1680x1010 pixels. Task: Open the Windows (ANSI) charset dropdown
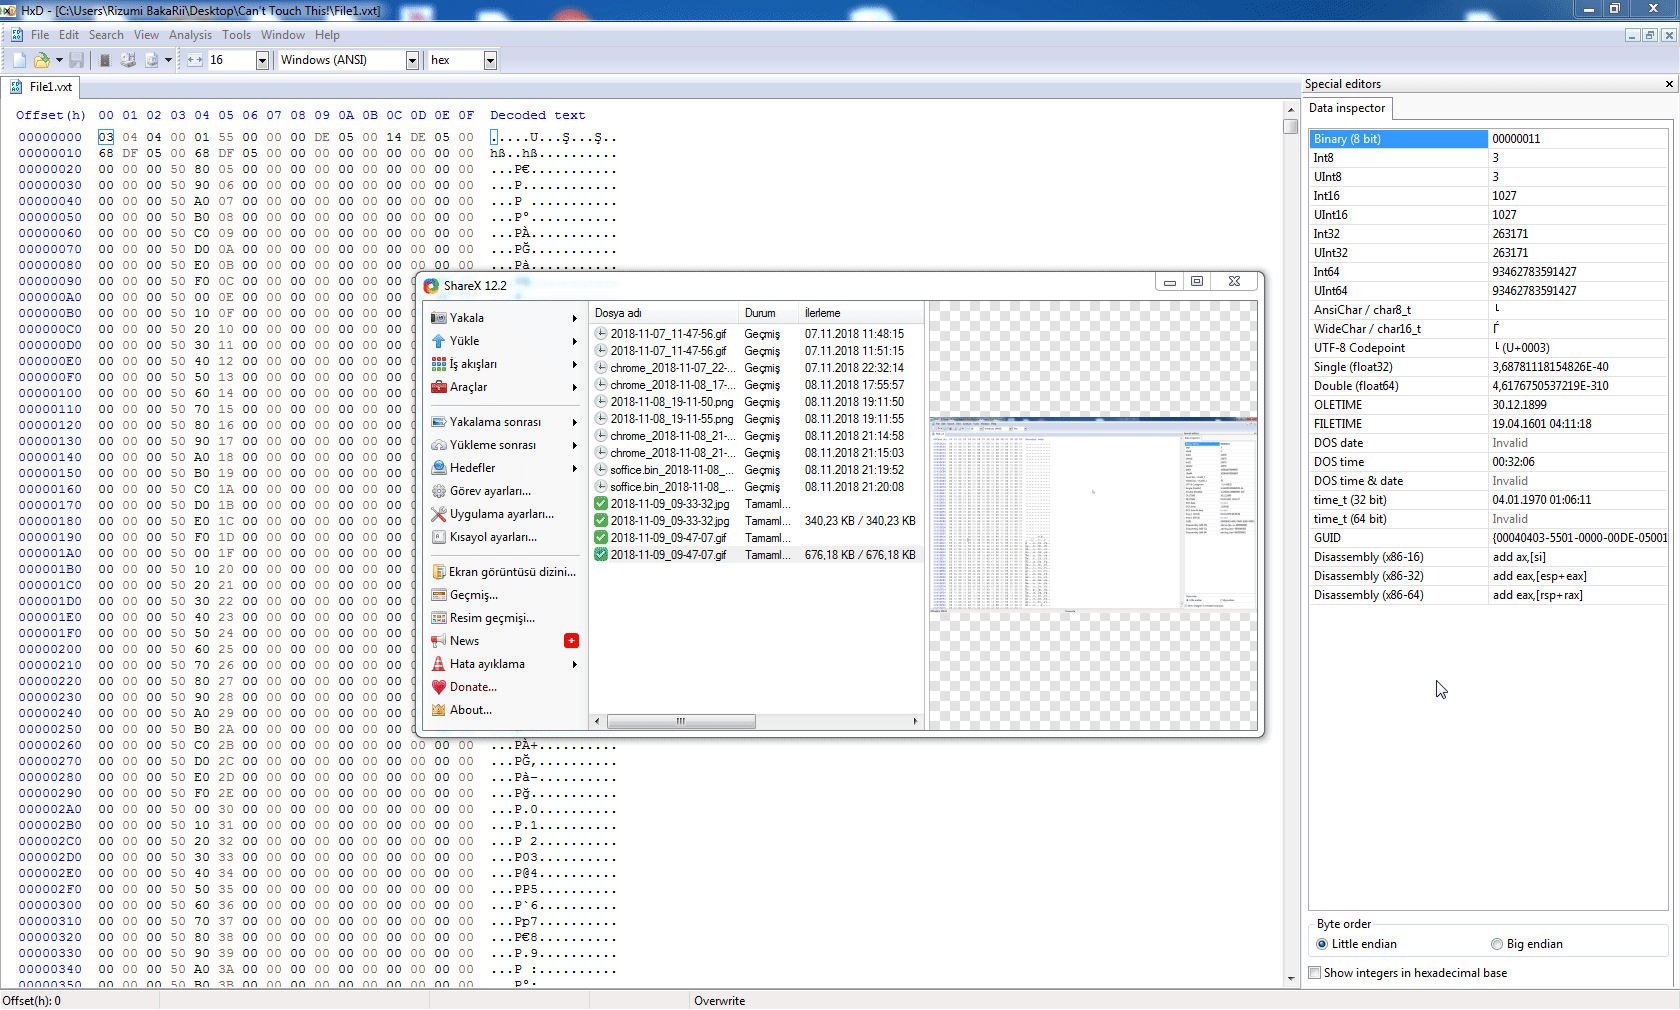pos(411,60)
